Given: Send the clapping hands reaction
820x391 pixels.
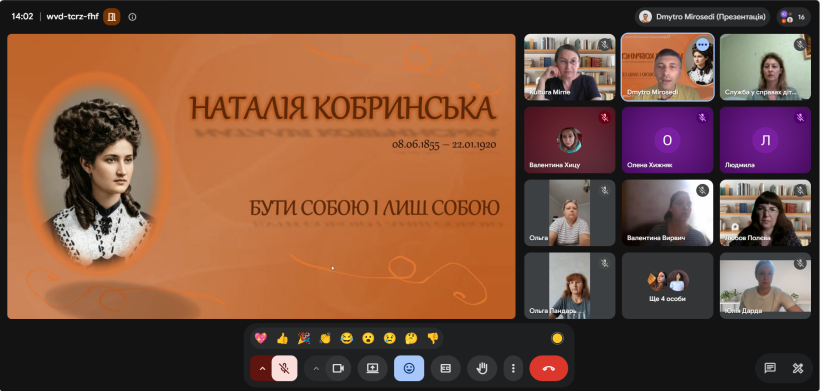Looking at the screenshot, I should coord(325,338).
